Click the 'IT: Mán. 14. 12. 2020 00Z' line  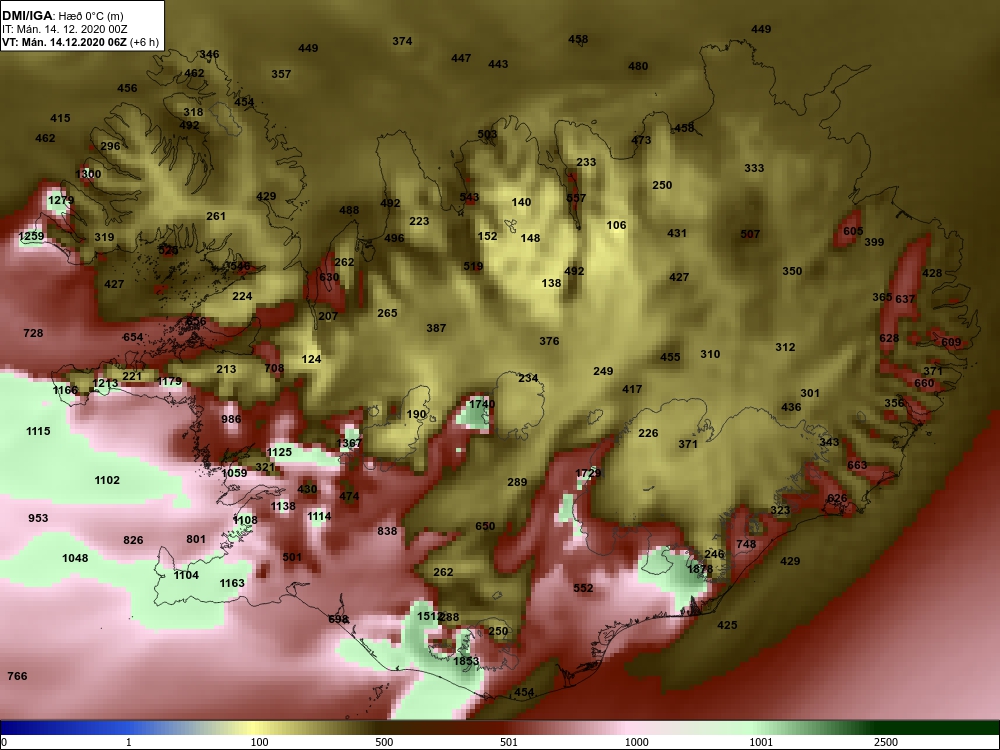click(x=64, y=29)
